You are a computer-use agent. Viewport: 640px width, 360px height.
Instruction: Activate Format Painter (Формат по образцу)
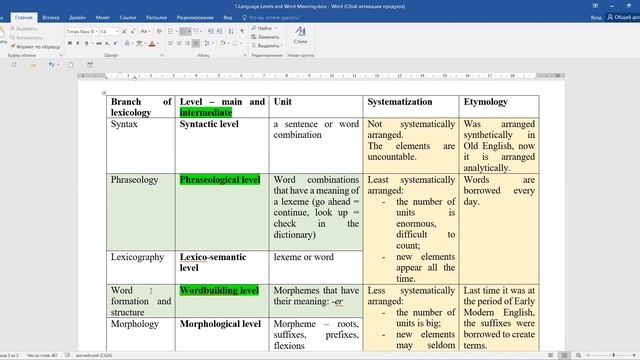35,47
